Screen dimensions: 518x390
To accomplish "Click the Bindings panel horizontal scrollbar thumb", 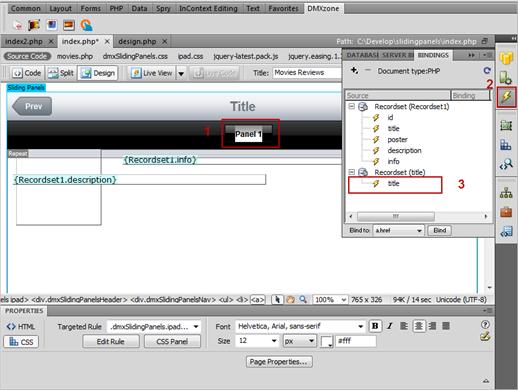I will coord(396,217).
